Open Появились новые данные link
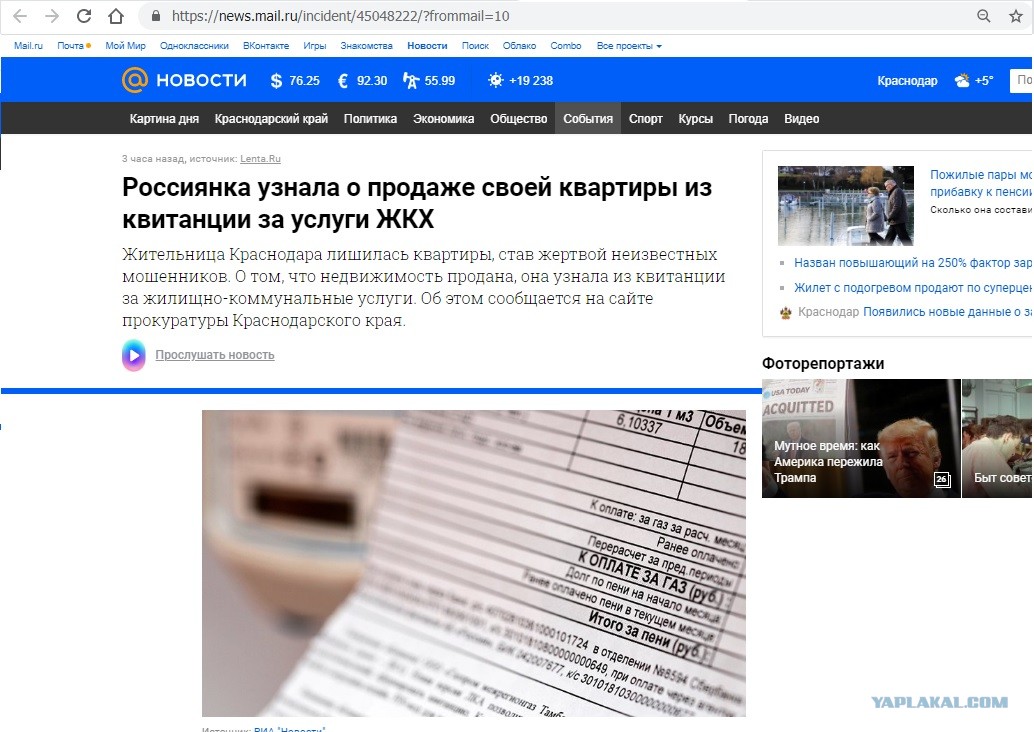 (948, 312)
